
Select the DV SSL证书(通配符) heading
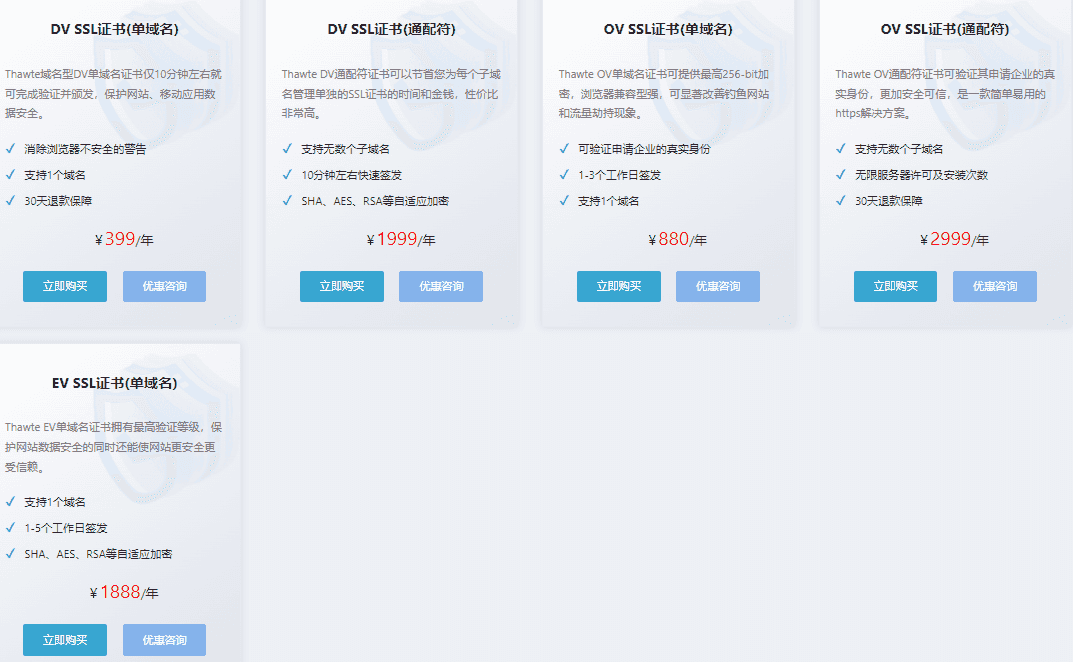click(x=391, y=29)
